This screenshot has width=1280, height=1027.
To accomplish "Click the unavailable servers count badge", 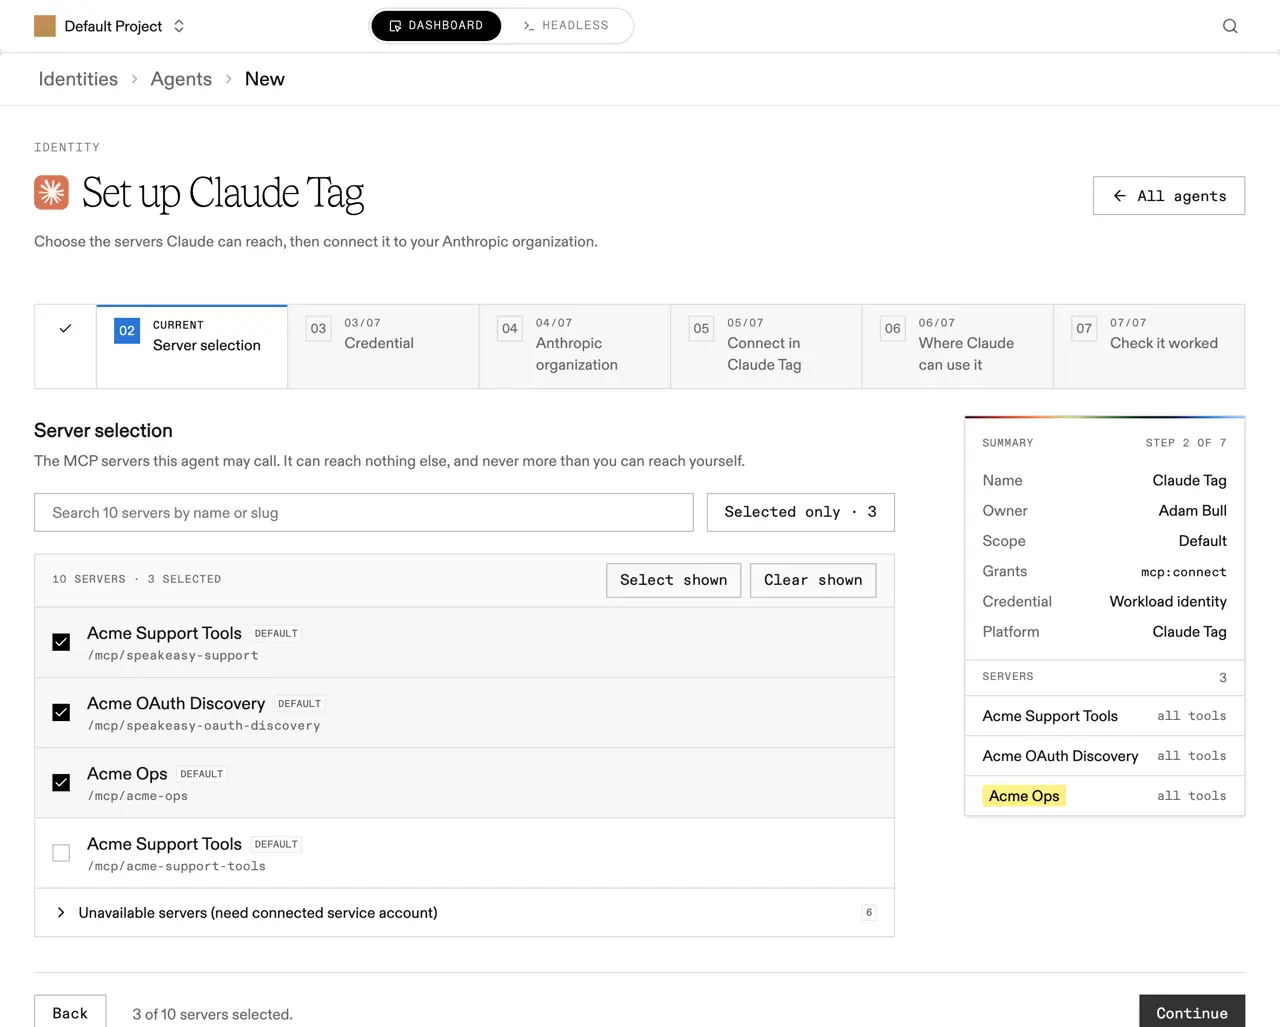I will (869, 912).
